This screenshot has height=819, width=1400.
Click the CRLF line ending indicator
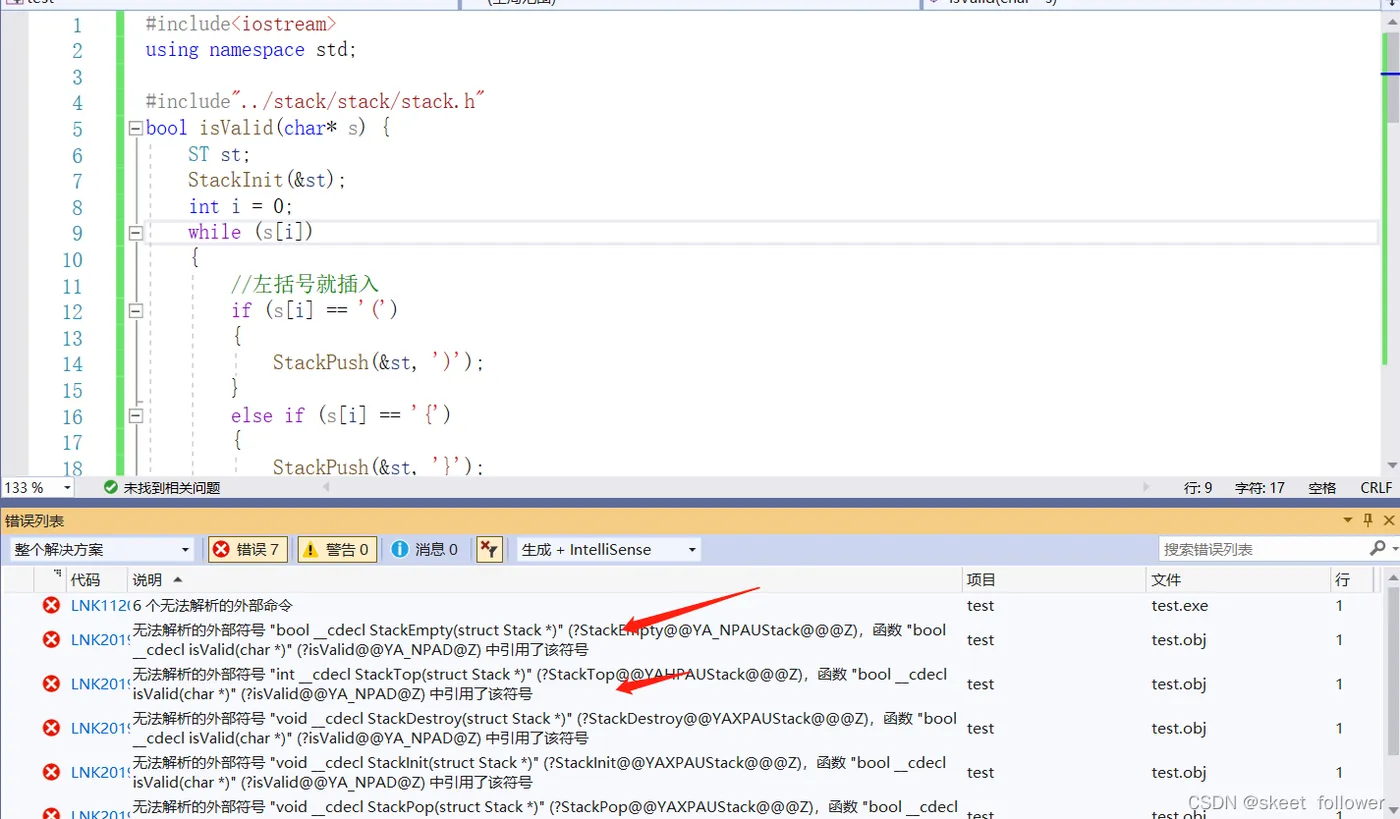pyautogui.click(x=1376, y=488)
